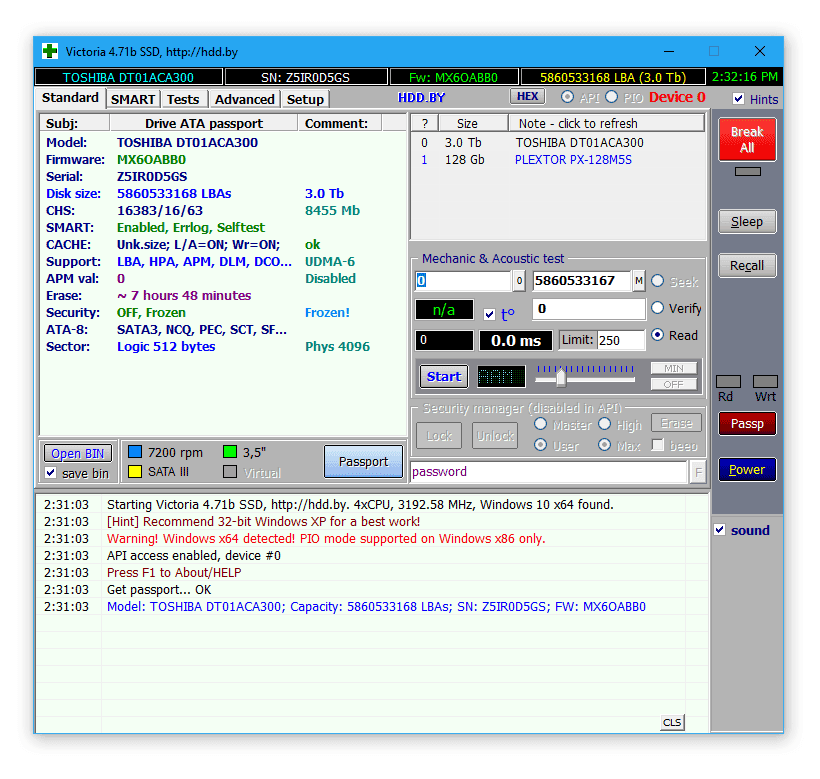This screenshot has width=820, height=779.
Task: Click the Note - click to refresh header
Action: pos(606,123)
